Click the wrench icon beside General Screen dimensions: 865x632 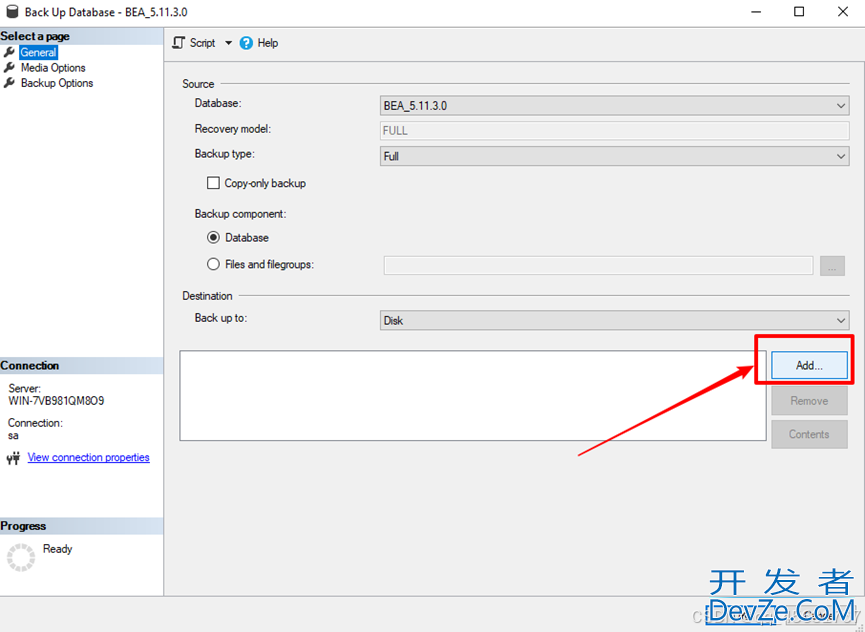pyautogui.click(x=9, y=52)
